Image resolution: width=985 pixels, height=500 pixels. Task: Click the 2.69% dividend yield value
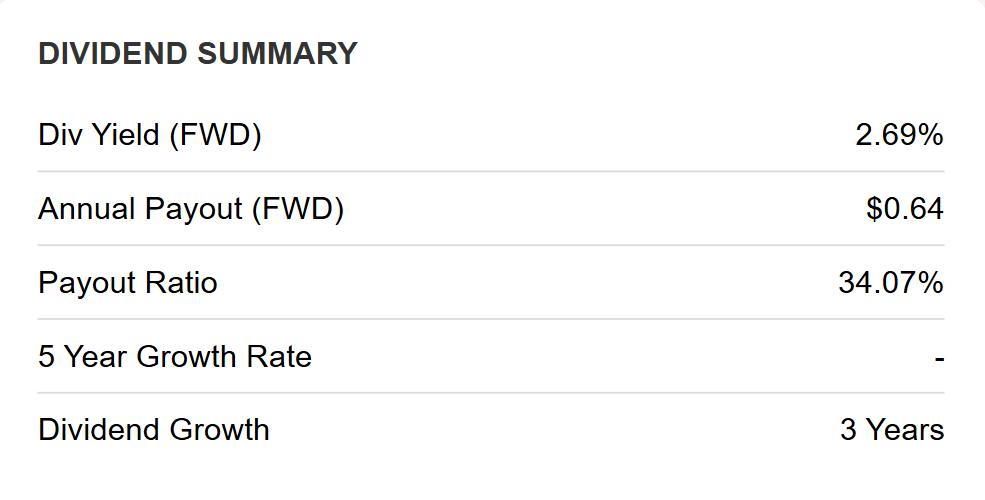(899, 134)
